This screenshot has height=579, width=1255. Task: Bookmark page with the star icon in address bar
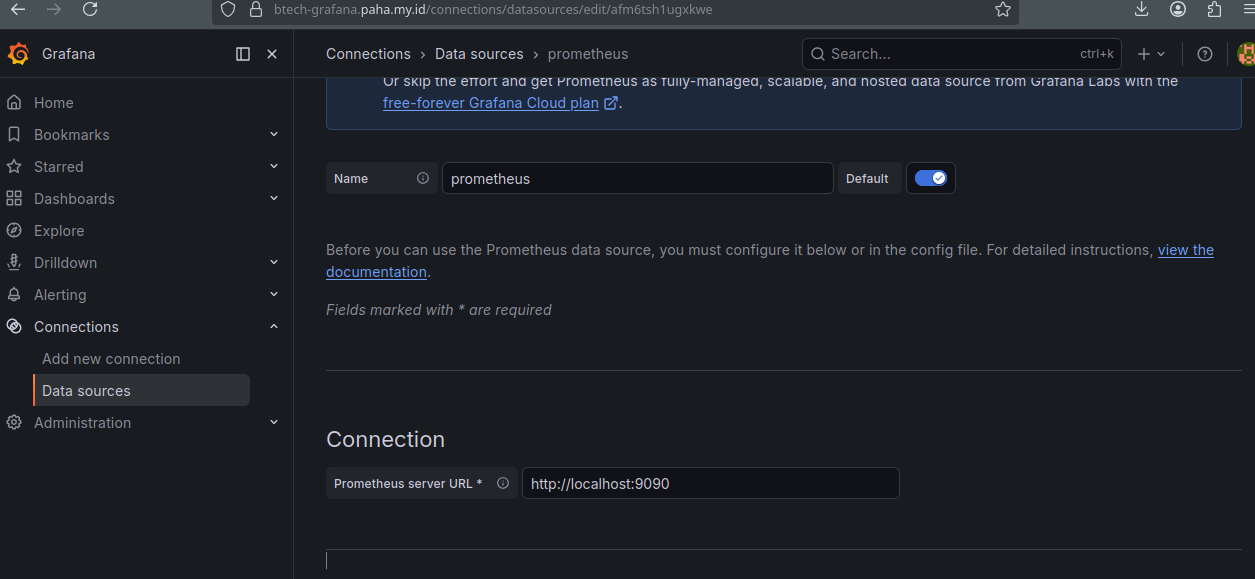click(x=1003, y=9)
